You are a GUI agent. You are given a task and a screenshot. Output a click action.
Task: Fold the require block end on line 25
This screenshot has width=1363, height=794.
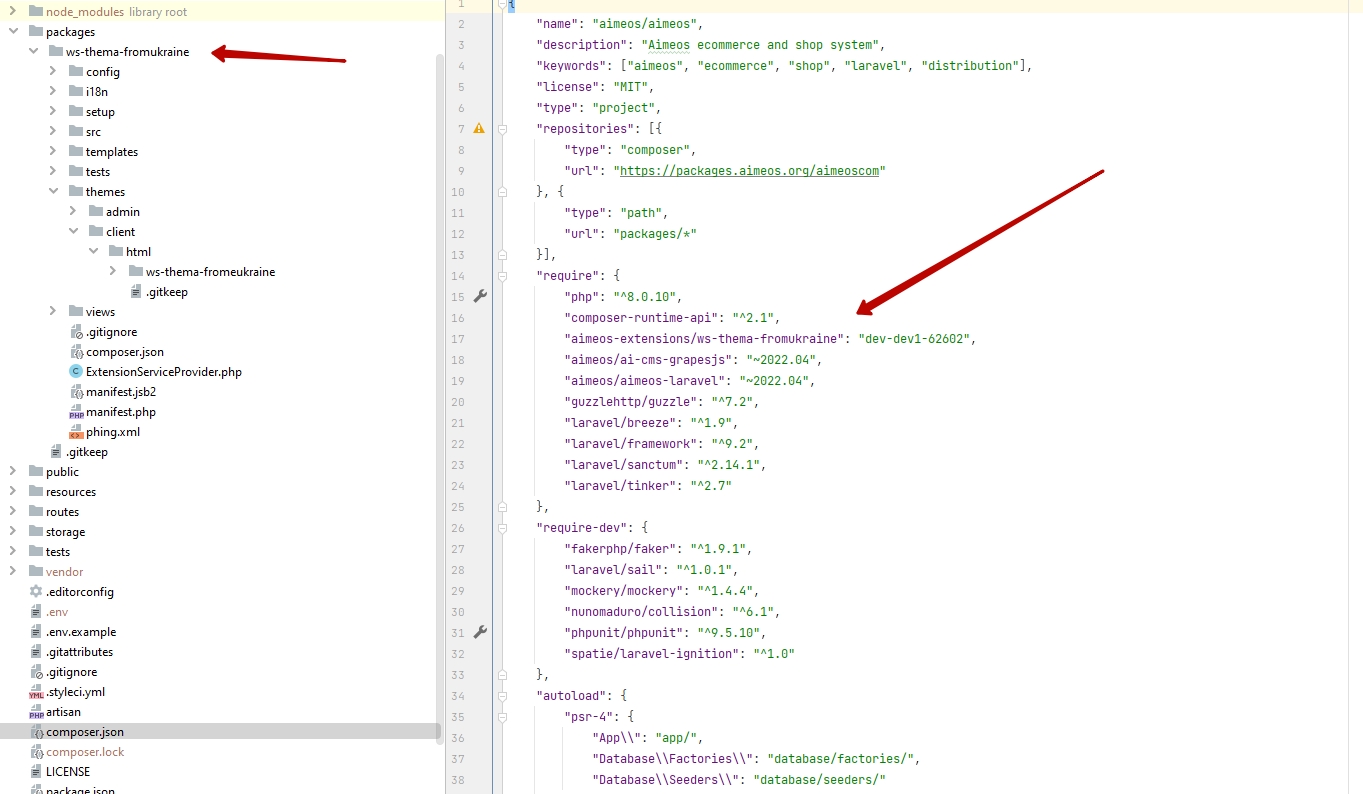(x=503, y=506)
